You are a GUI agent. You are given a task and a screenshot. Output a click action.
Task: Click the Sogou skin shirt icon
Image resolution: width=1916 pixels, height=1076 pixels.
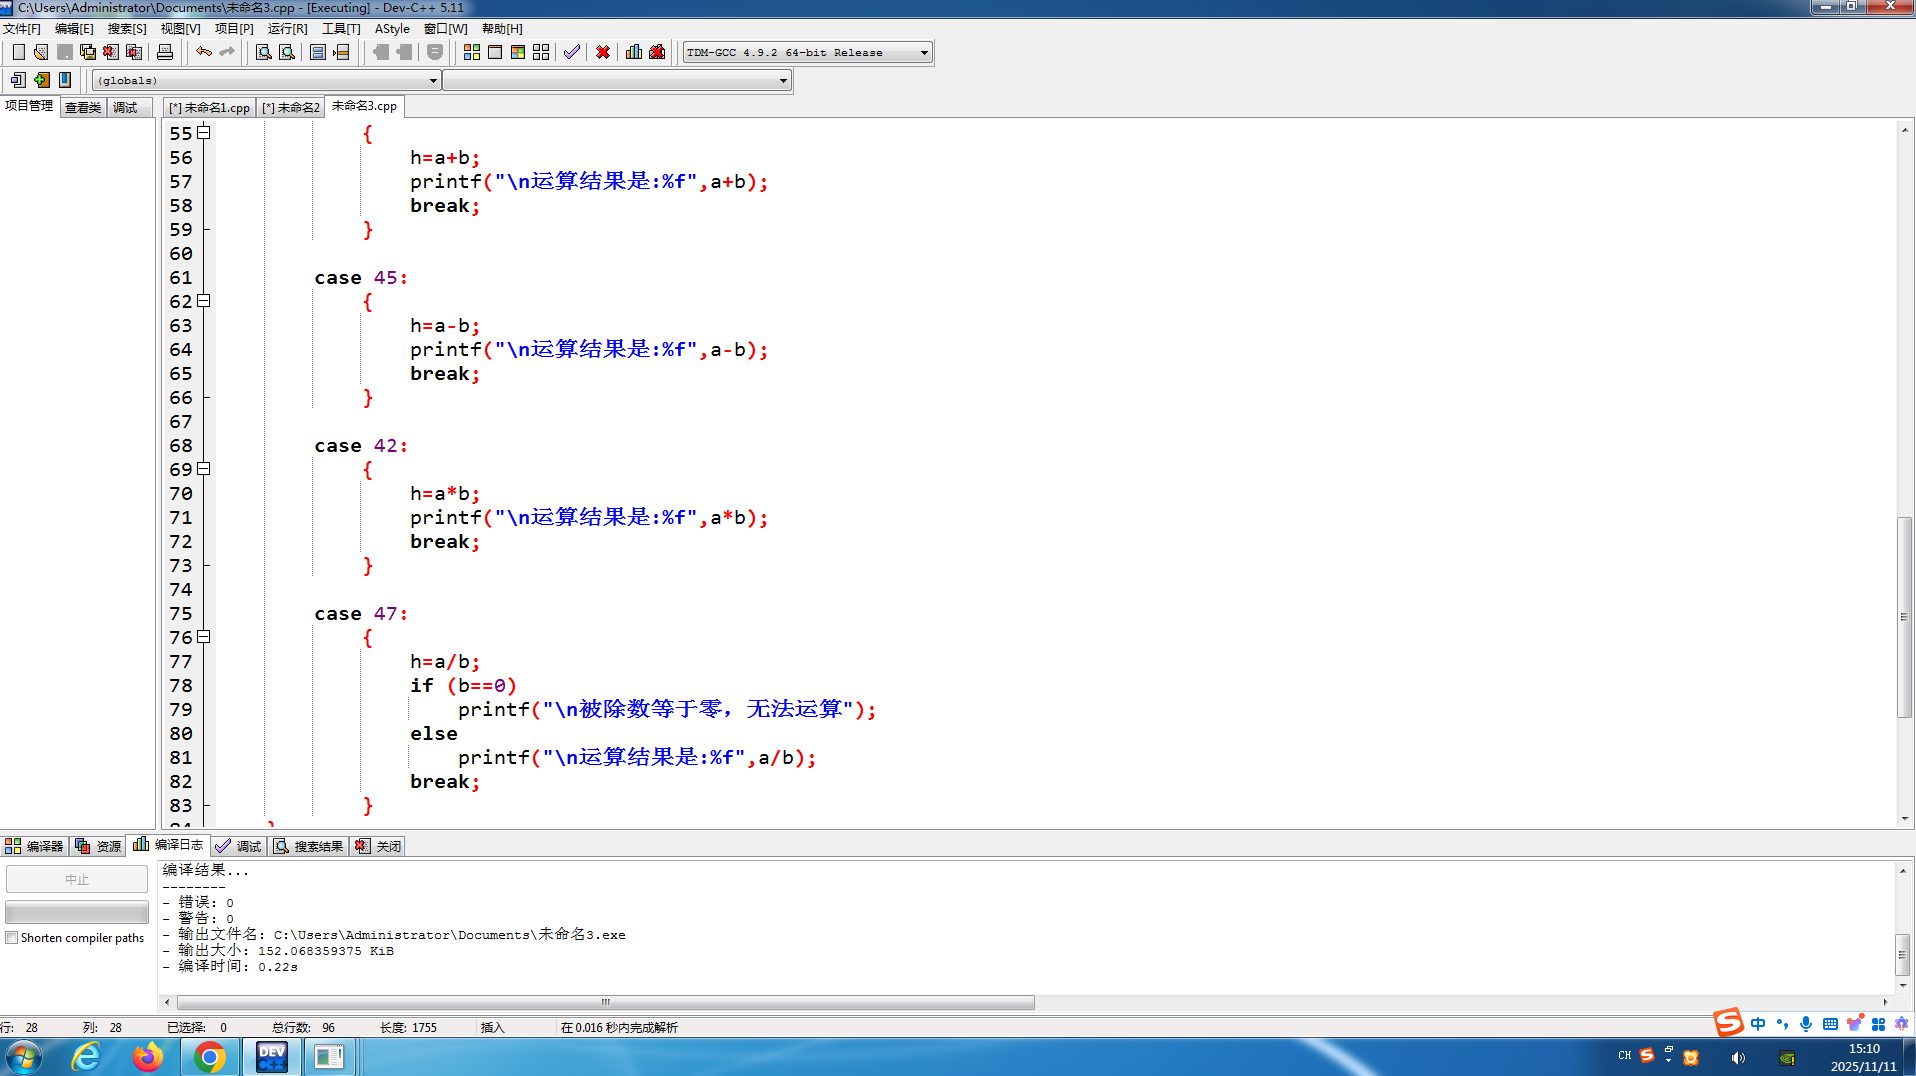(1854, 1024)
